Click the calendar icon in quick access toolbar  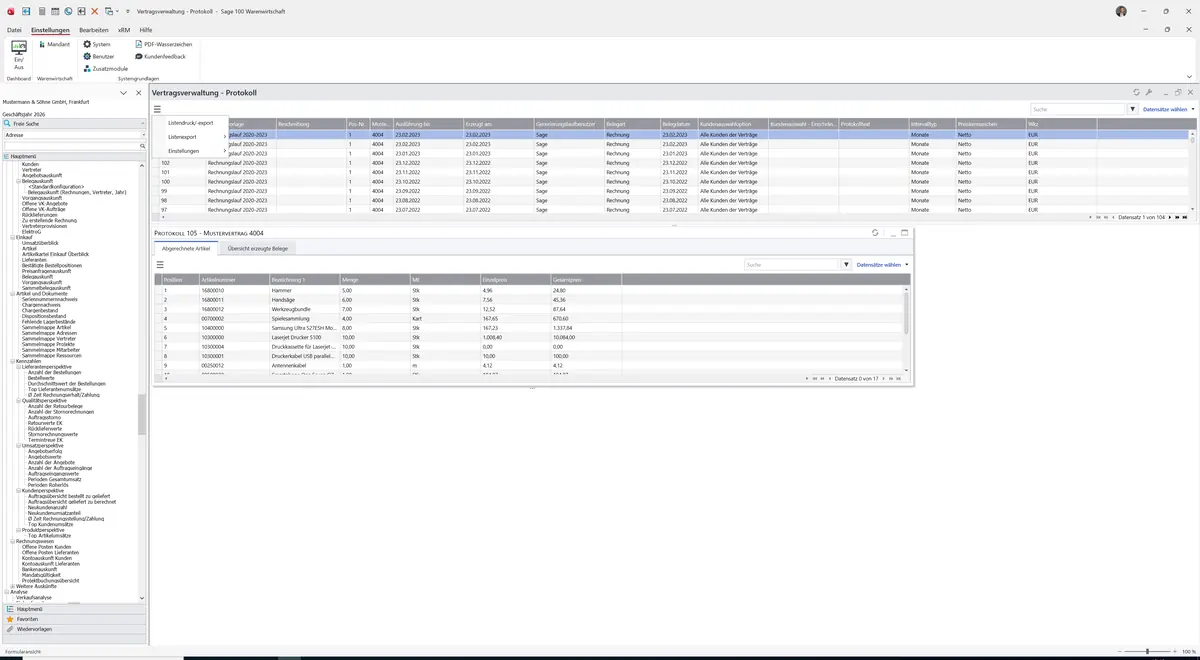coord(55,11)
